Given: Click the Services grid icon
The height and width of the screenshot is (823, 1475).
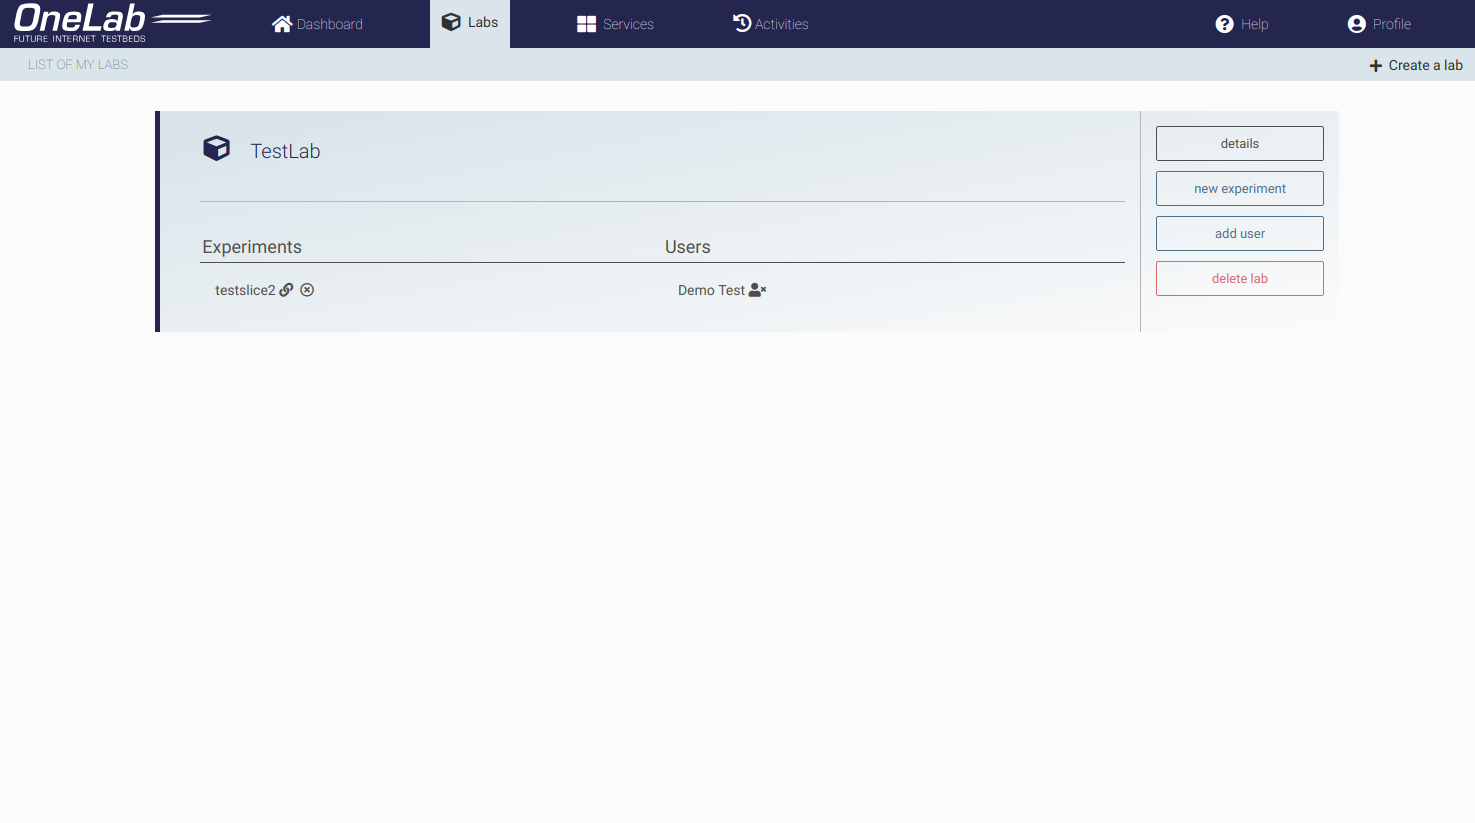Looking at the screenshot, I should (586, 24).
